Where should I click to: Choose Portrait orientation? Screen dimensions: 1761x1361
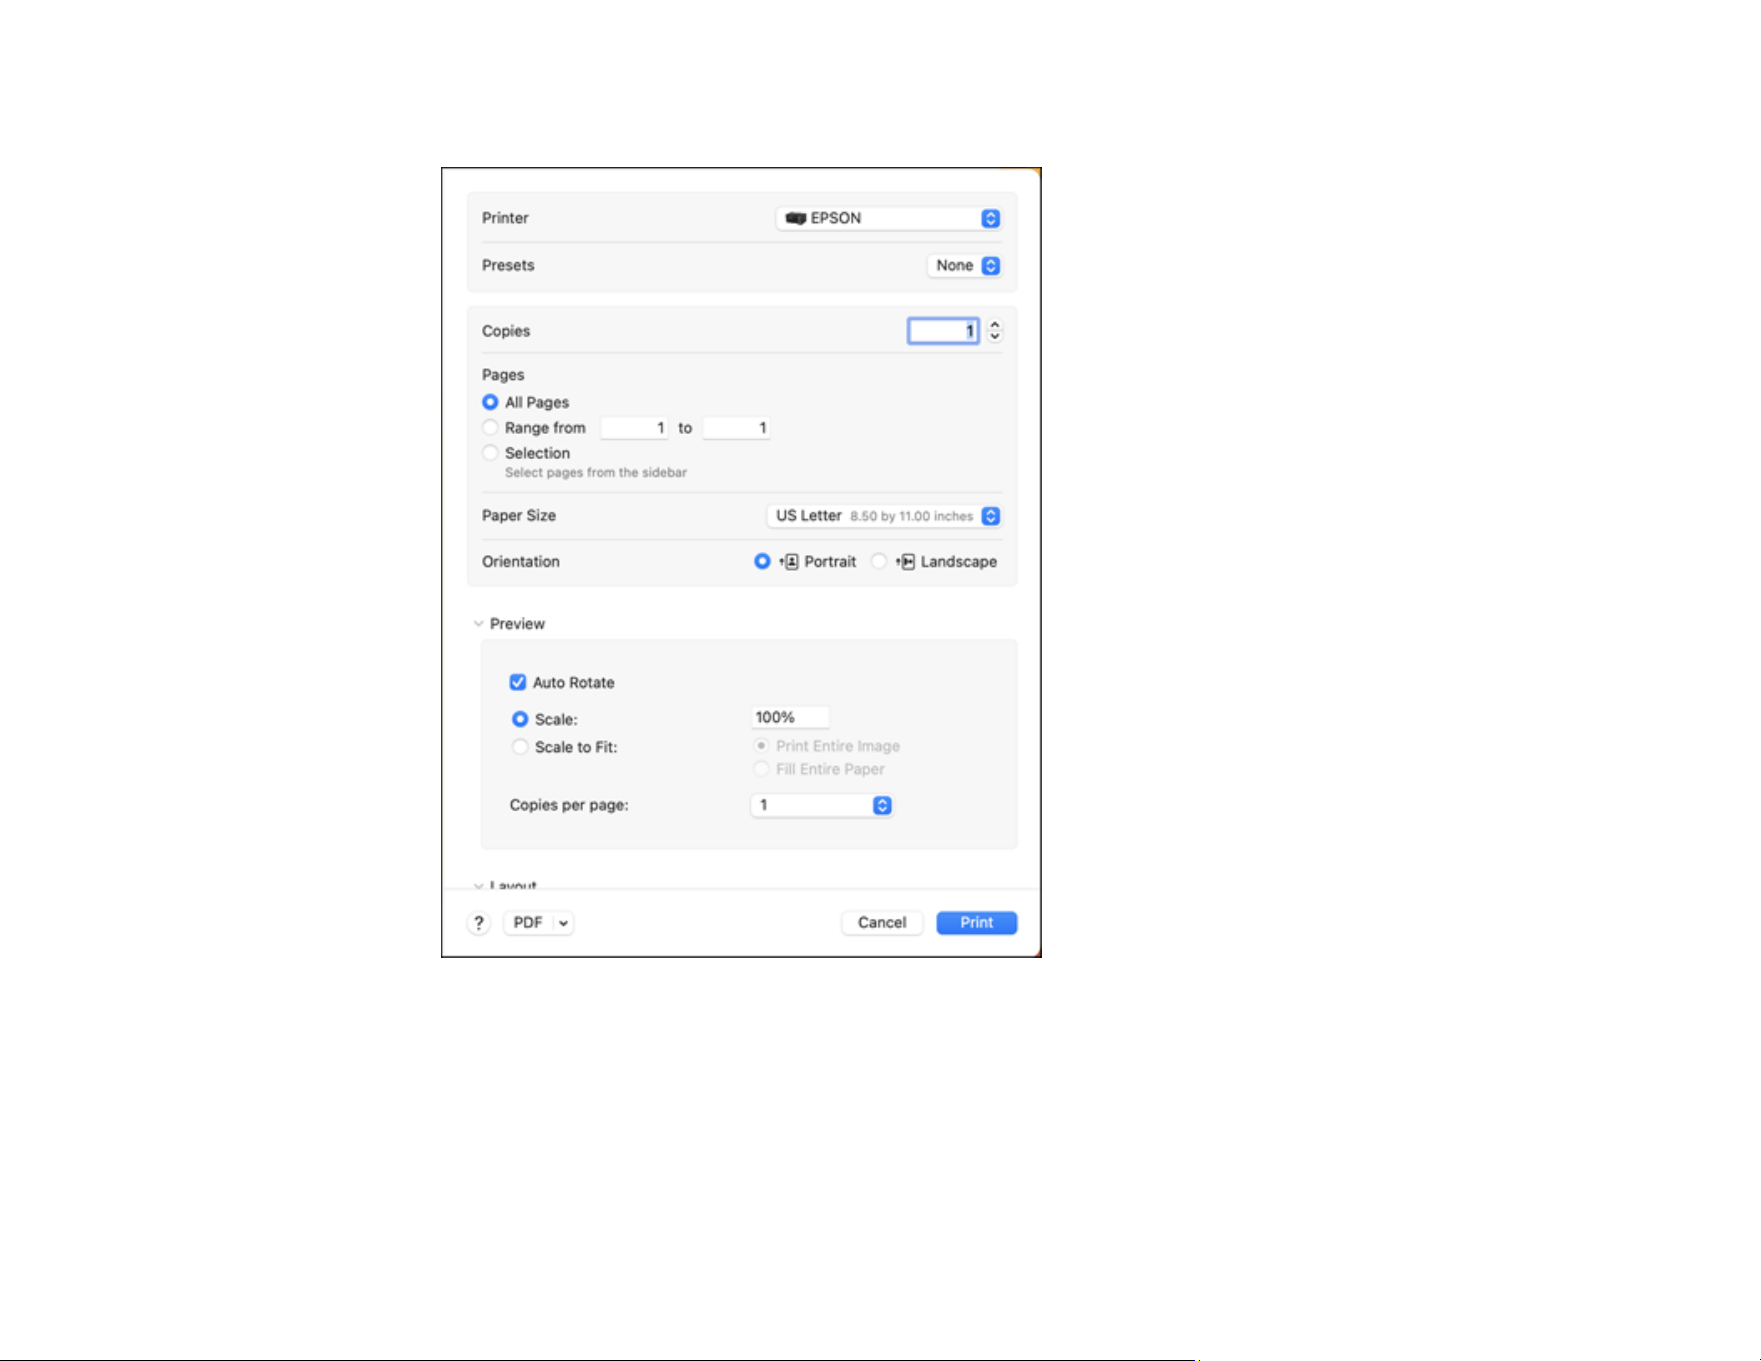762,562
